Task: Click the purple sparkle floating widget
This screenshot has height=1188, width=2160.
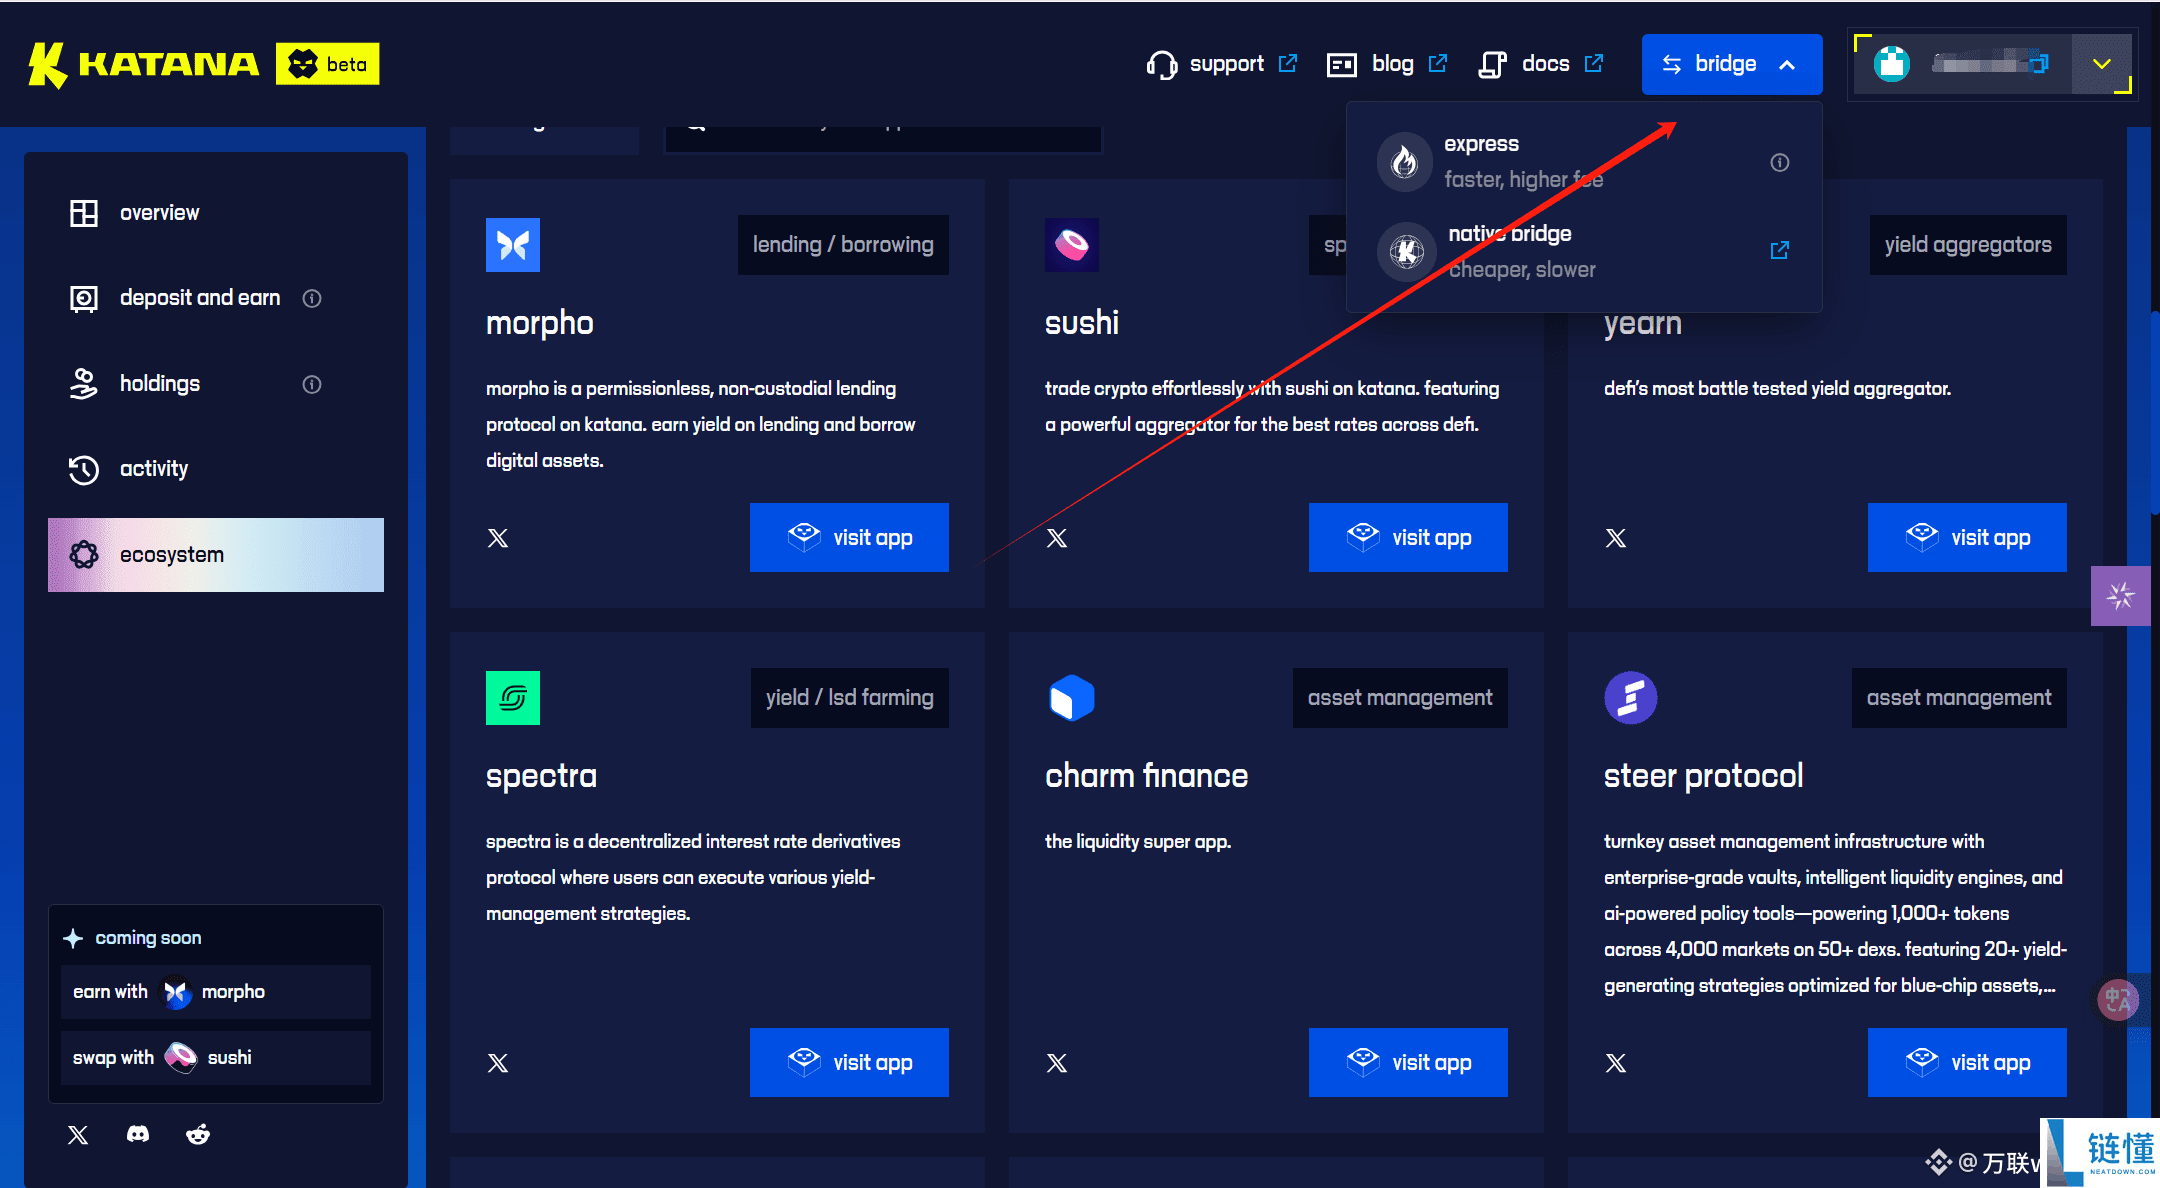Action: click(2120, 596)
